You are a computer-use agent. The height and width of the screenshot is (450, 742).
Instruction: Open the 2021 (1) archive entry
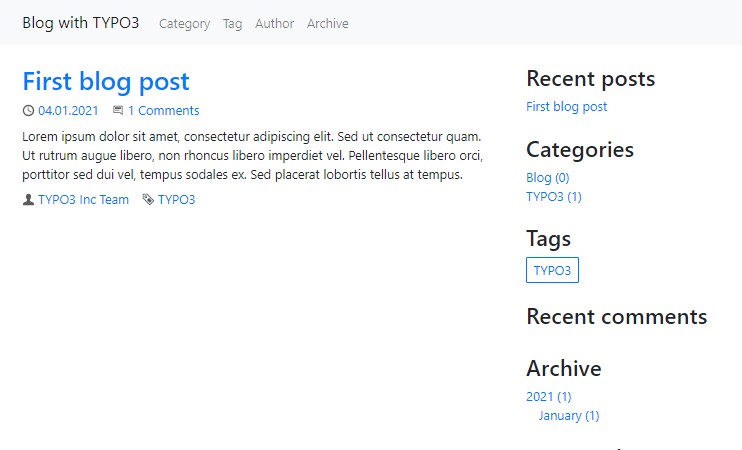[548, 397]
